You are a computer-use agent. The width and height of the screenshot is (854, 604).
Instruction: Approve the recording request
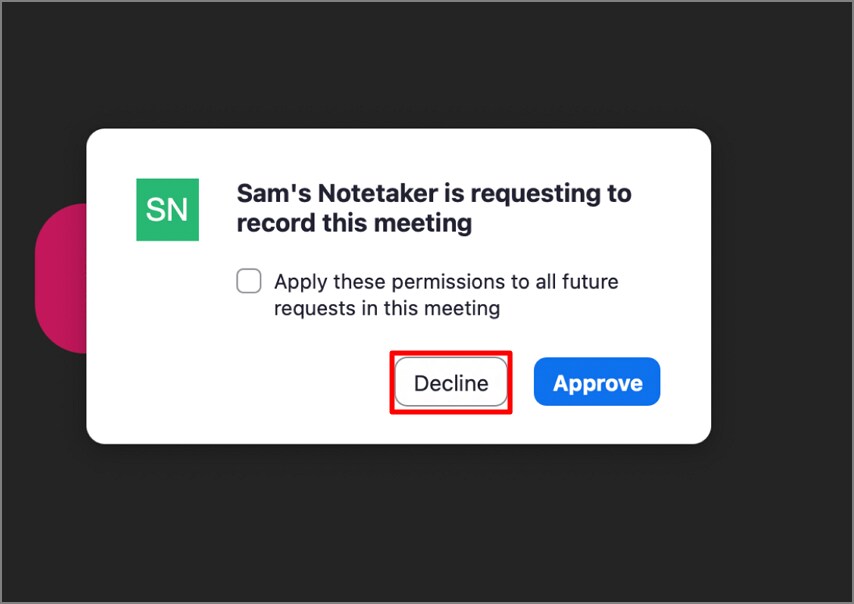597,383
